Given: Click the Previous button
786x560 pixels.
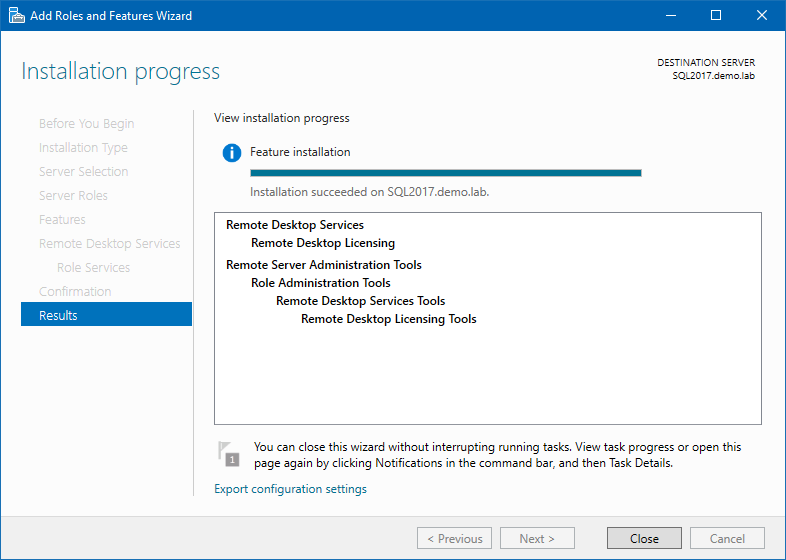Looking at the screenshot, I should (x=454, y=538).
